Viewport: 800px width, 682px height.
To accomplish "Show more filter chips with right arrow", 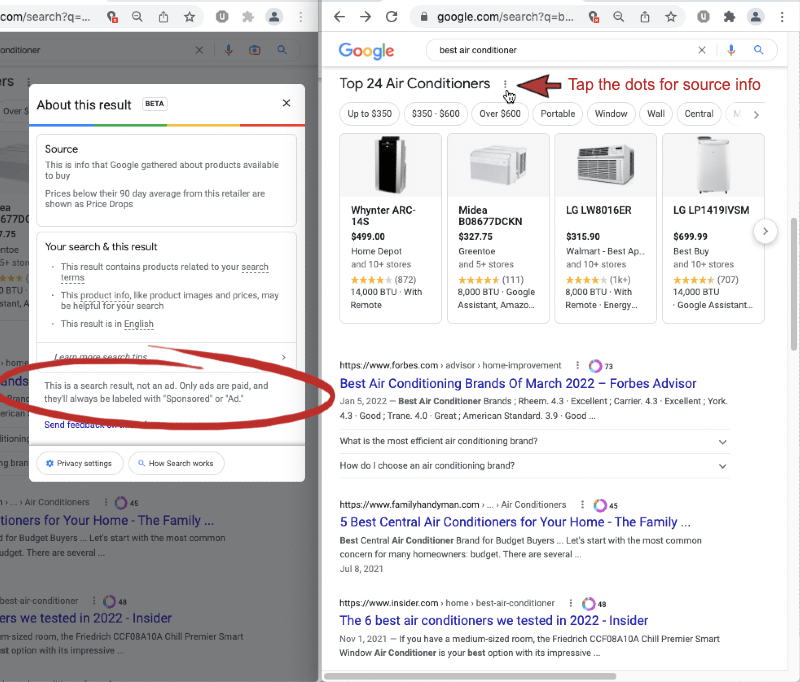I will pyautogui.click(x=756, y=115).
